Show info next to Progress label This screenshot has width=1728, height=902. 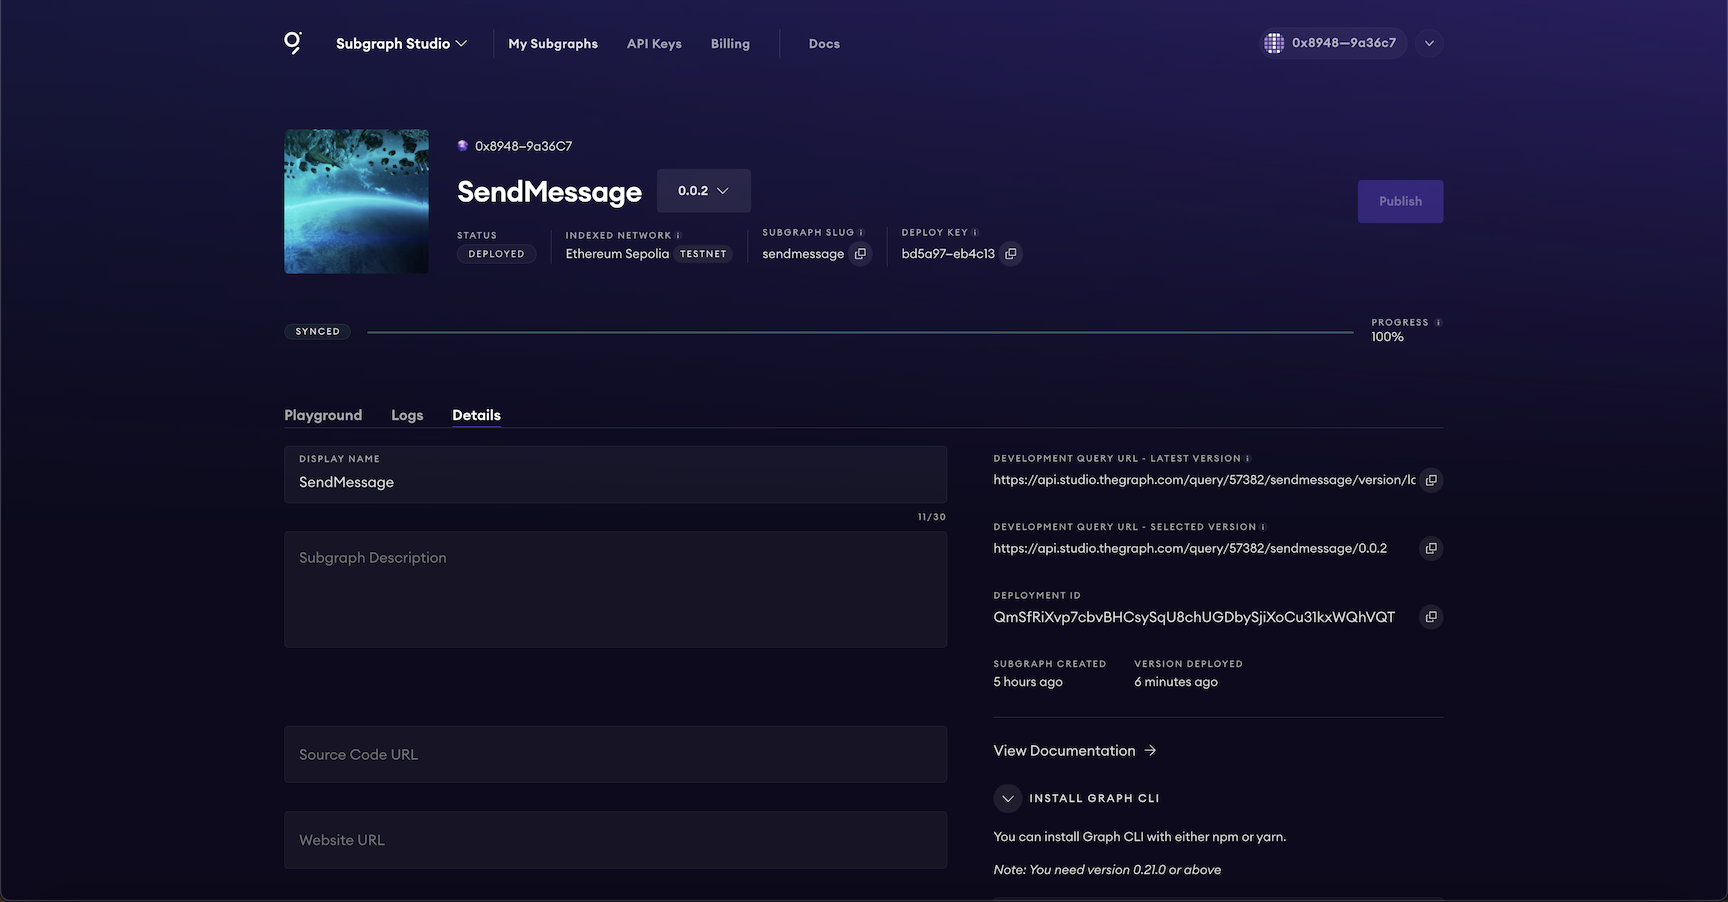1438,323
